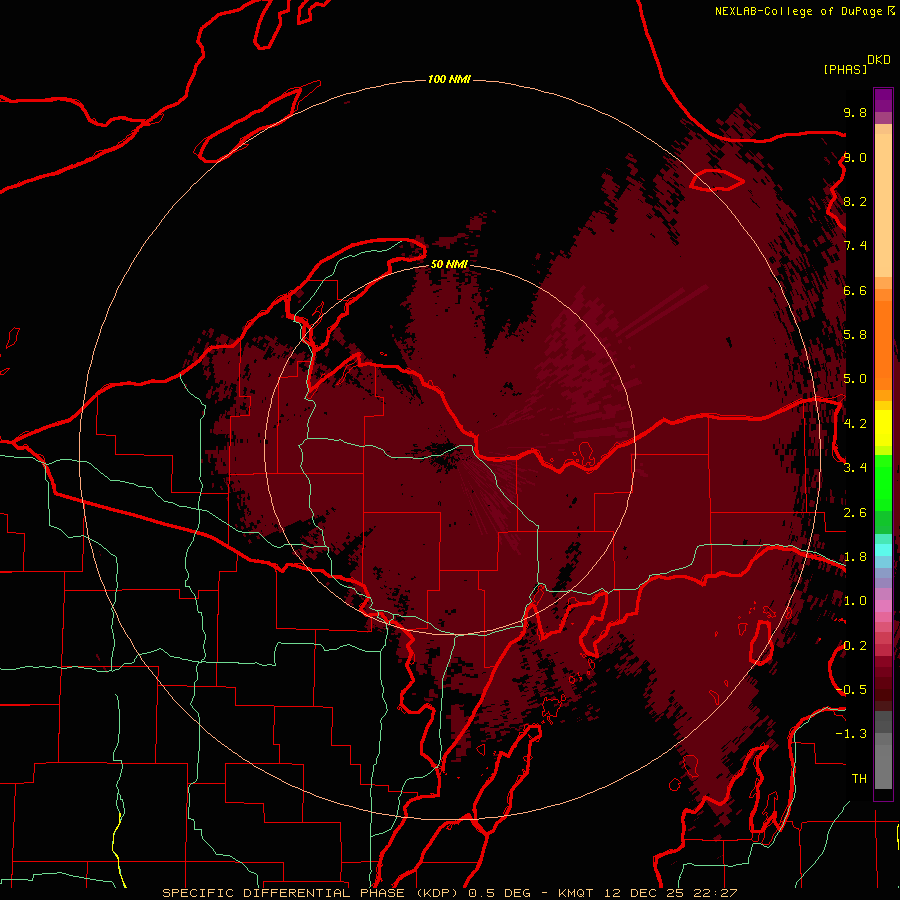Viewport: 900px width, 900px height.
Task: Click the 0.2 legend value
Action: tap(855, 646)
